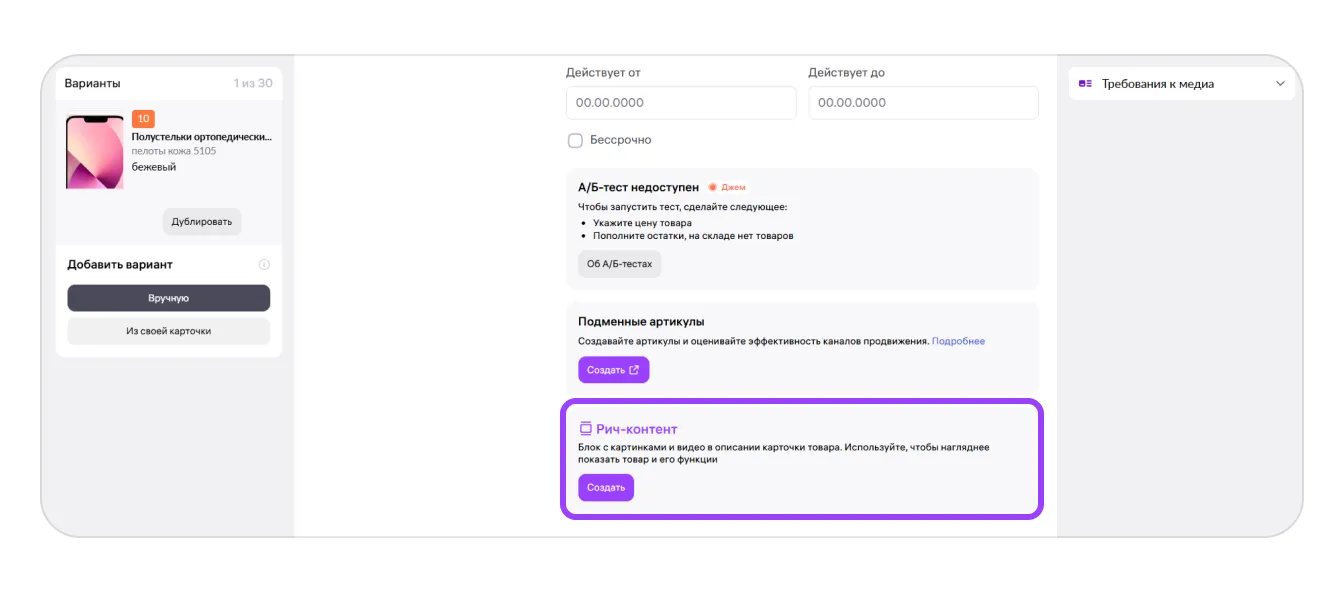Click the purple Требования к медиа icon

(x=1085, y=84)
